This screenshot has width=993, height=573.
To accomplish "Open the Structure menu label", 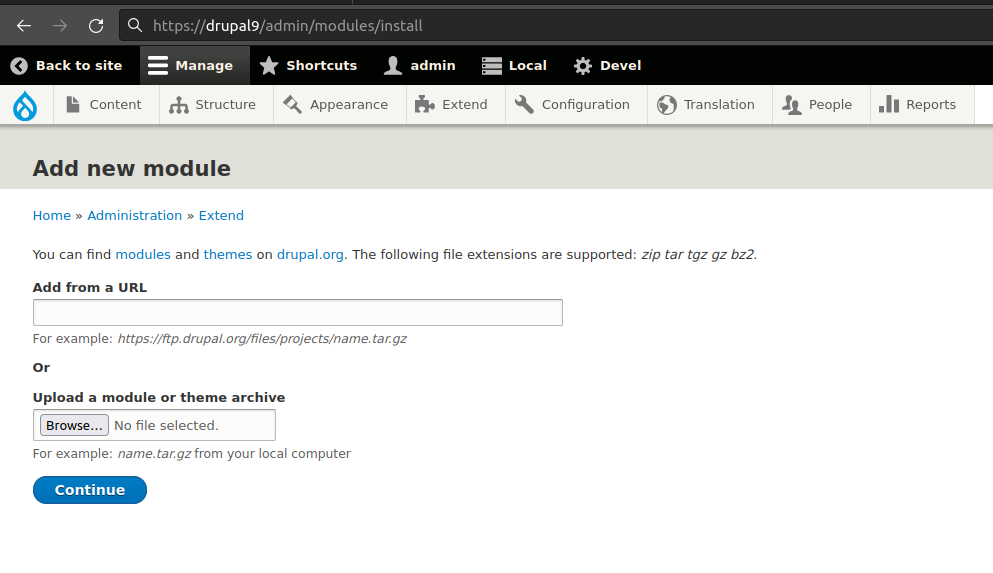I will [x=225, y=104].
